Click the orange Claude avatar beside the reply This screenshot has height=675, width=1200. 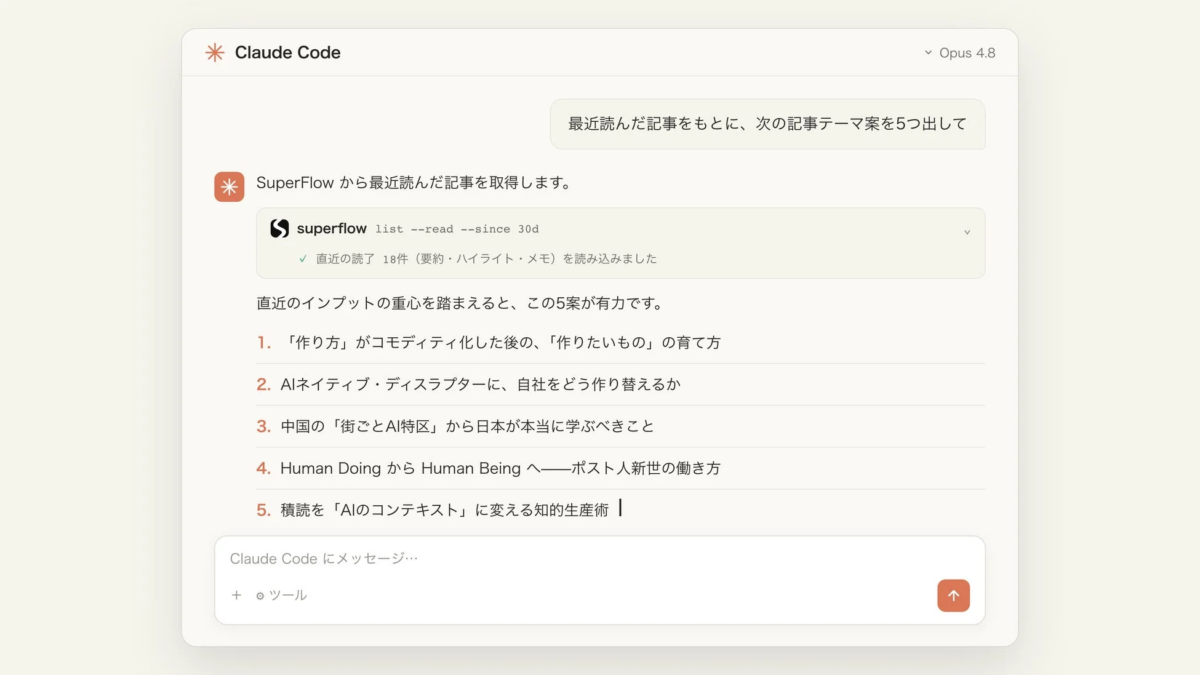(229, 186)
